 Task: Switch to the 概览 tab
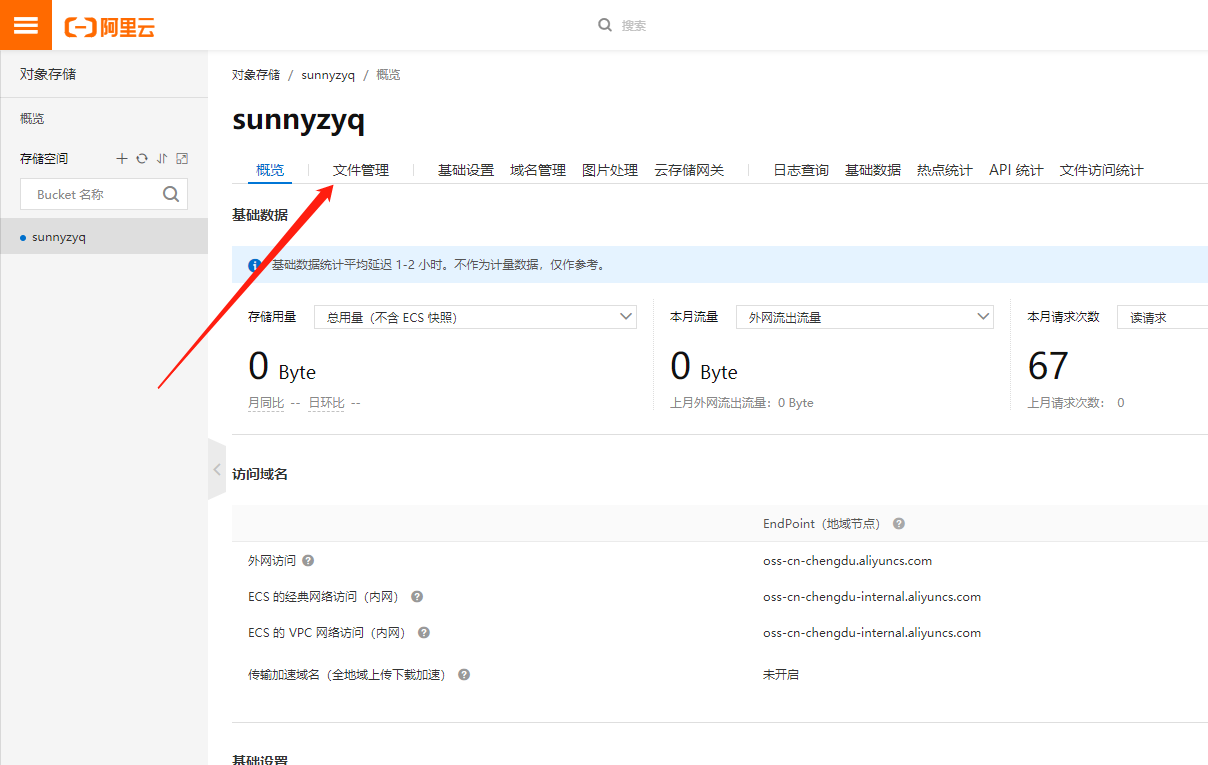[270, 170]
